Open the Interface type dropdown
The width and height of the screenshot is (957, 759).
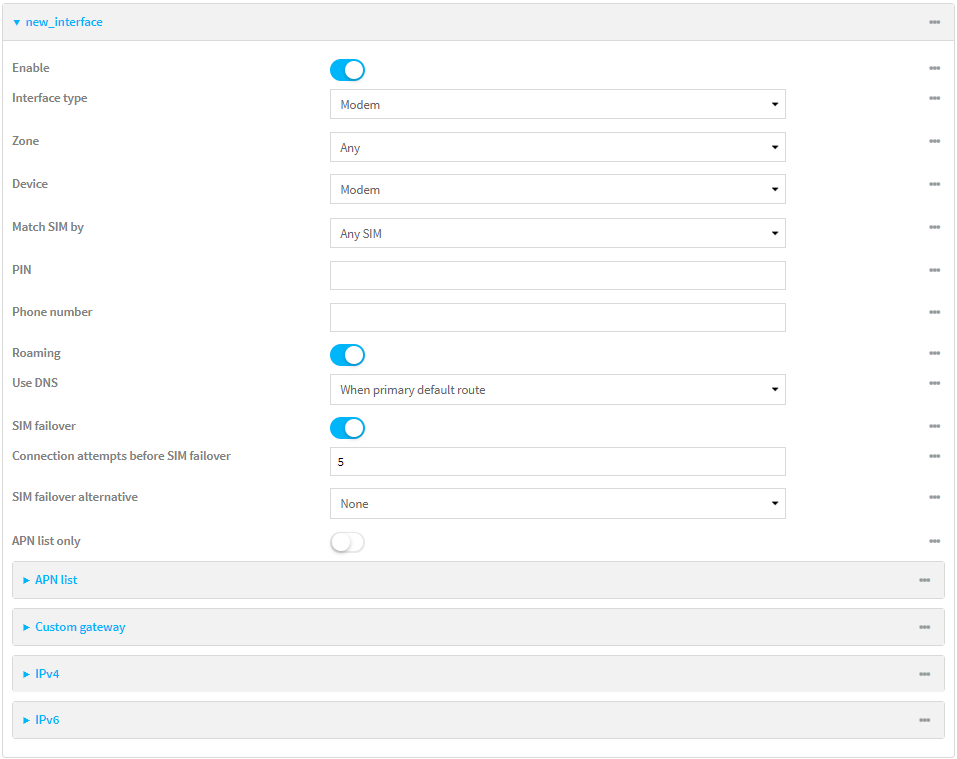coord(557,104)
